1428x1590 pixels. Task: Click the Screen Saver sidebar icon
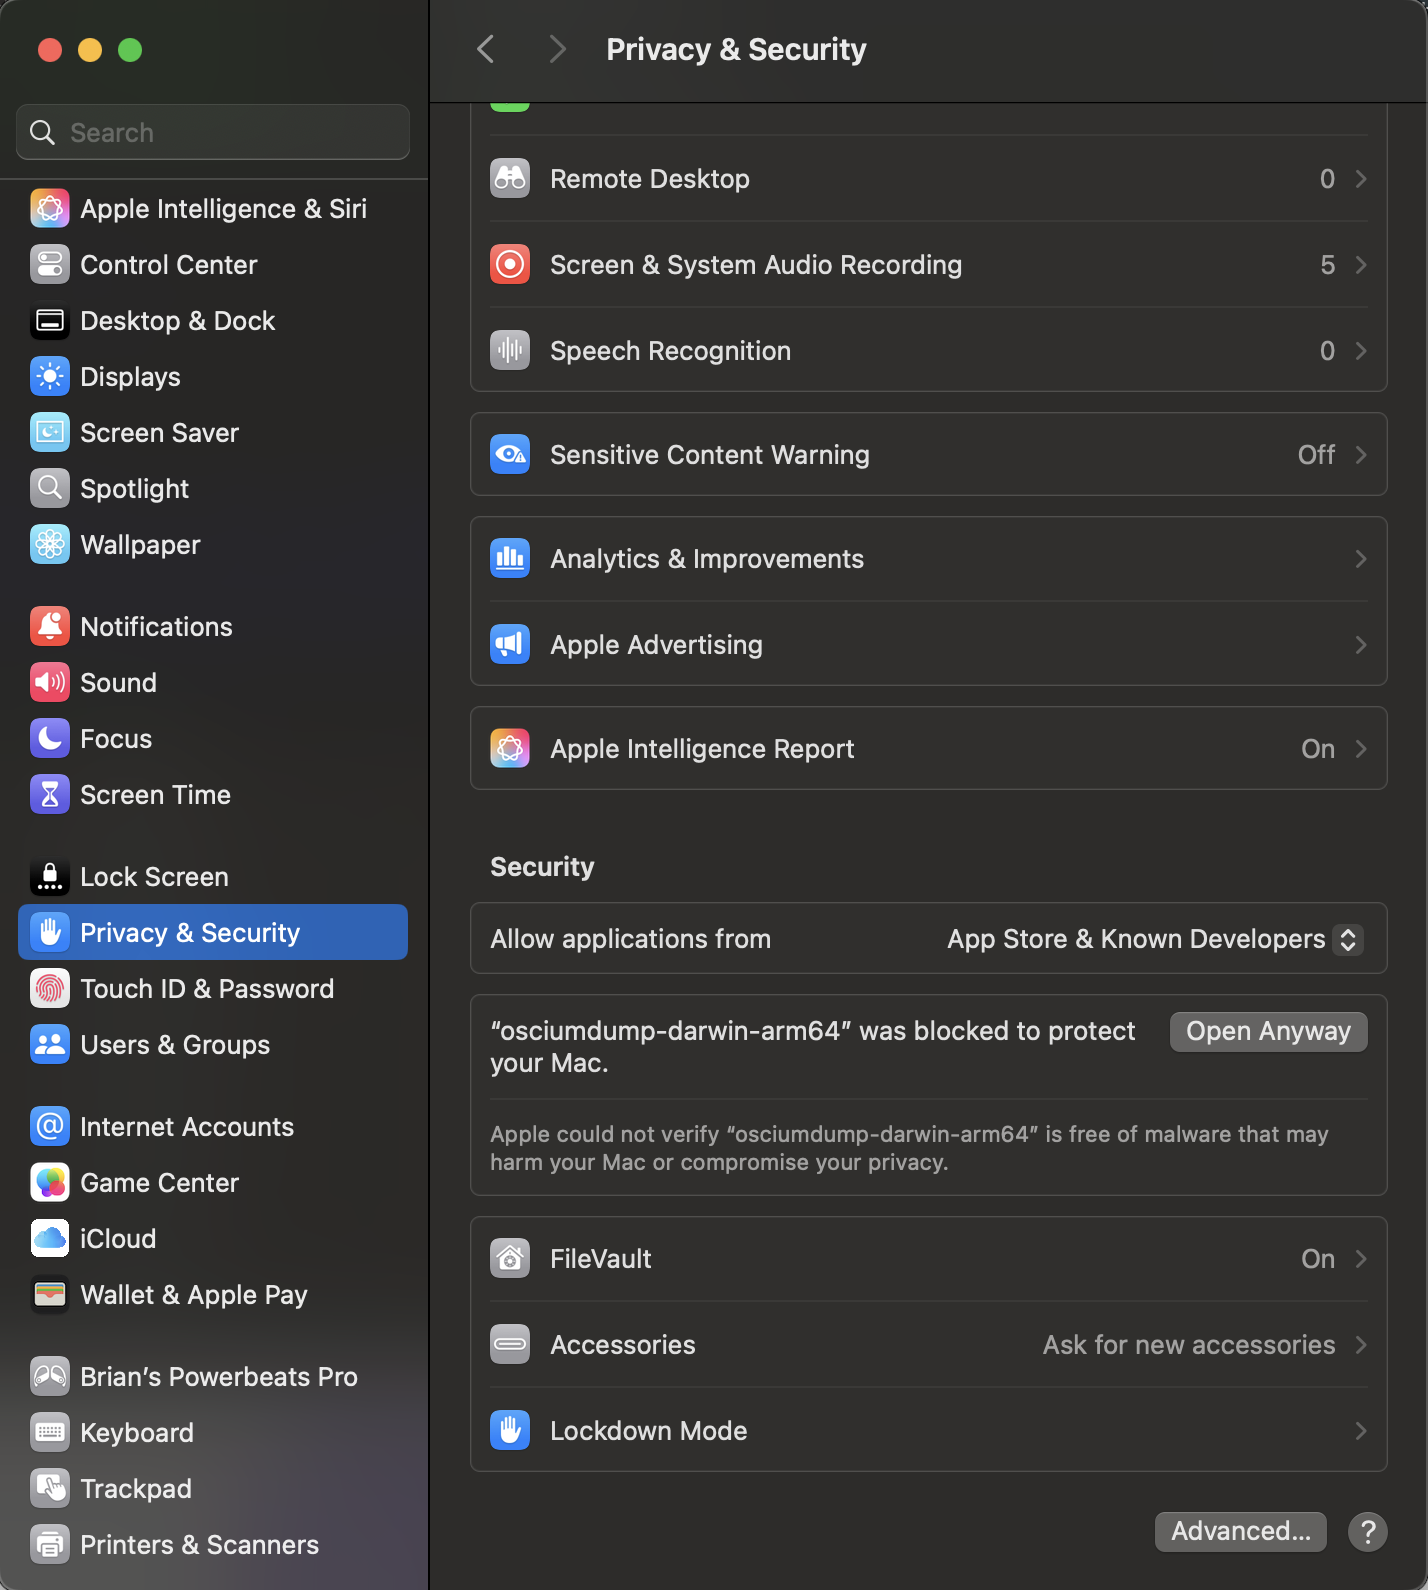pyautogui.click(x=50, y=433)
